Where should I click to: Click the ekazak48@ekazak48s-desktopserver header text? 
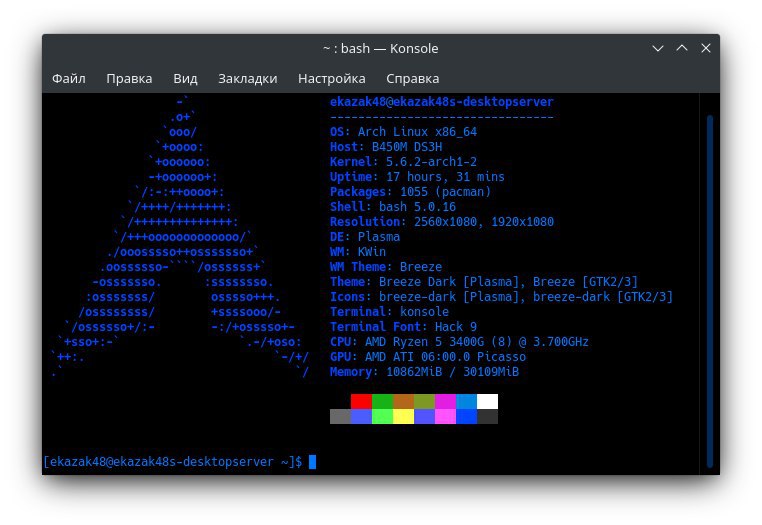(441, 102)
